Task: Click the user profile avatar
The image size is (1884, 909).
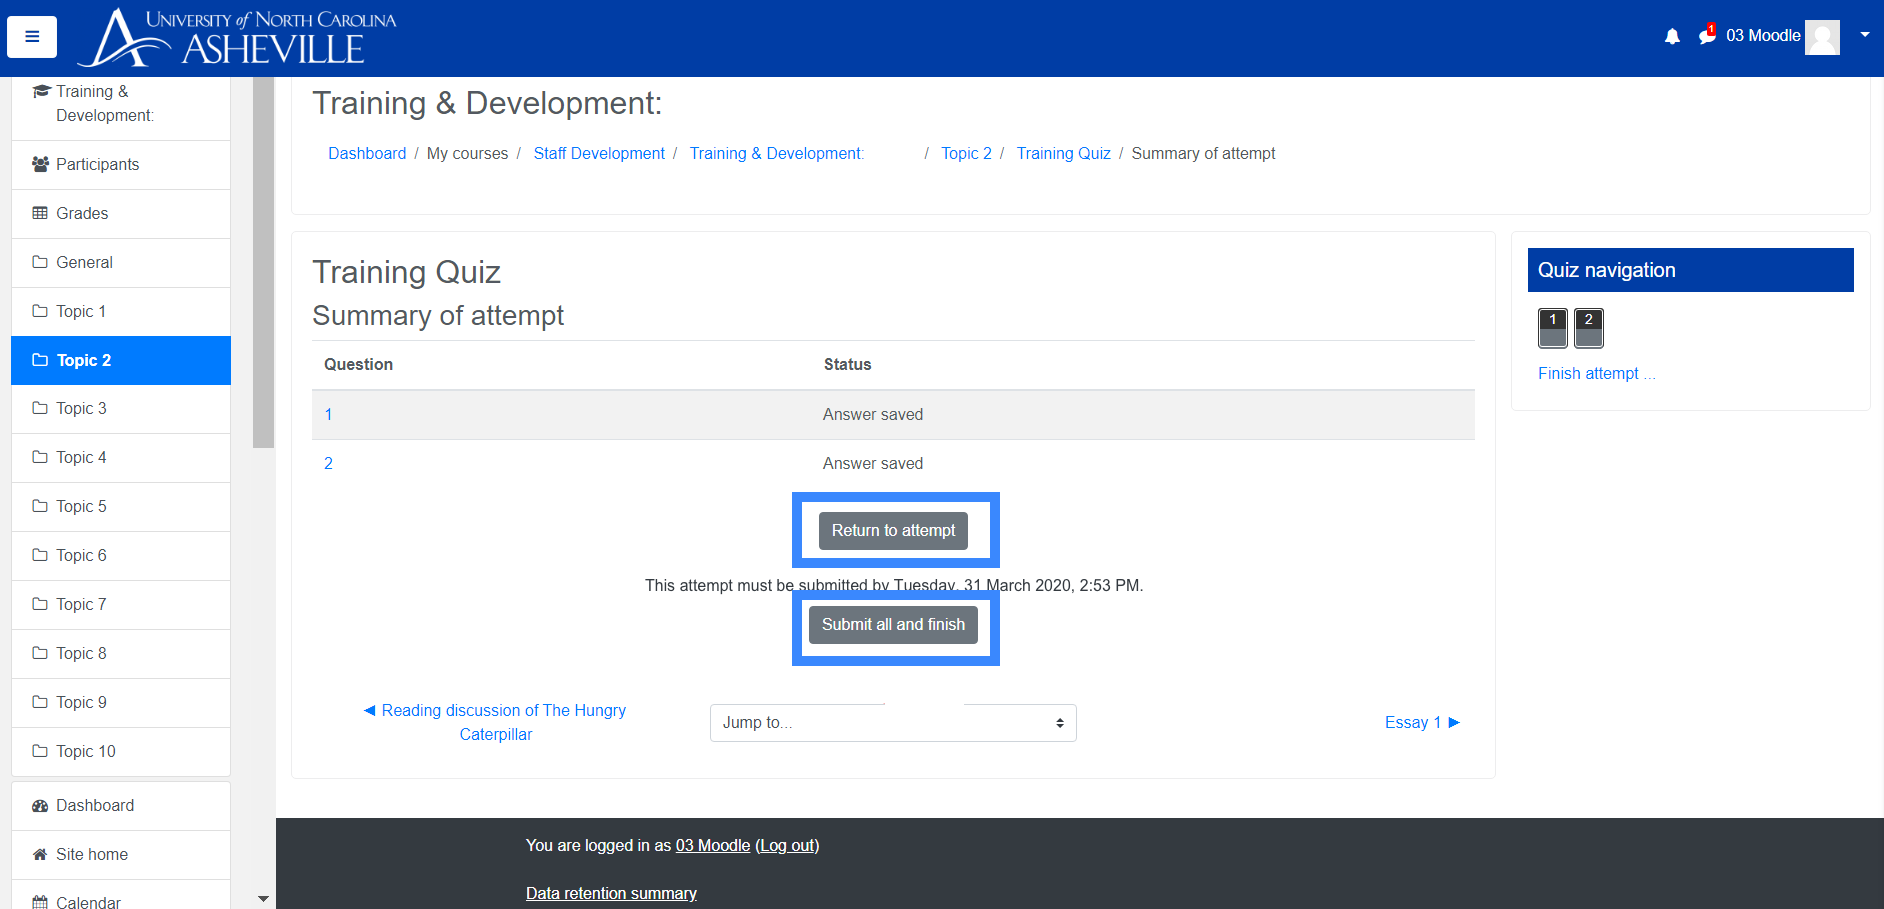Action: (x=1822, y=37)
